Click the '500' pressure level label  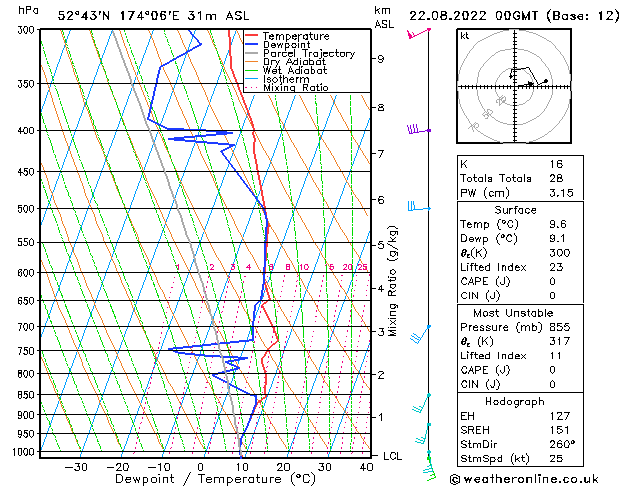pos(28,209)
